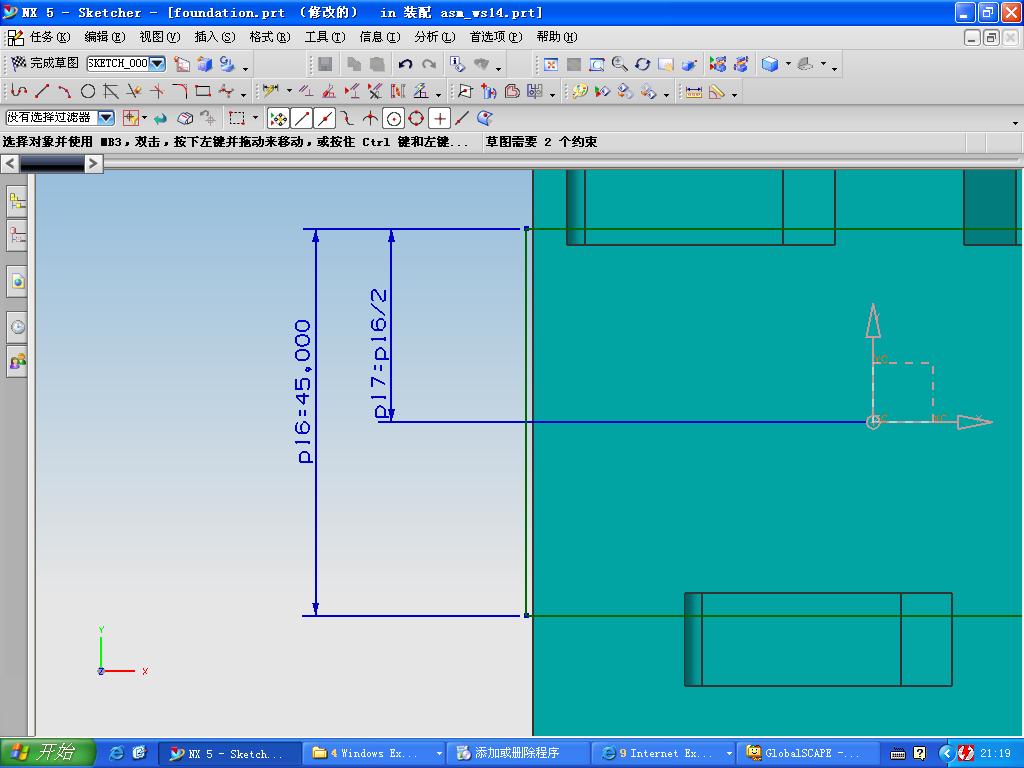Click the Show All Constraints icon
This screenshot has width=1024, height=768.
[x=352, y=91]
